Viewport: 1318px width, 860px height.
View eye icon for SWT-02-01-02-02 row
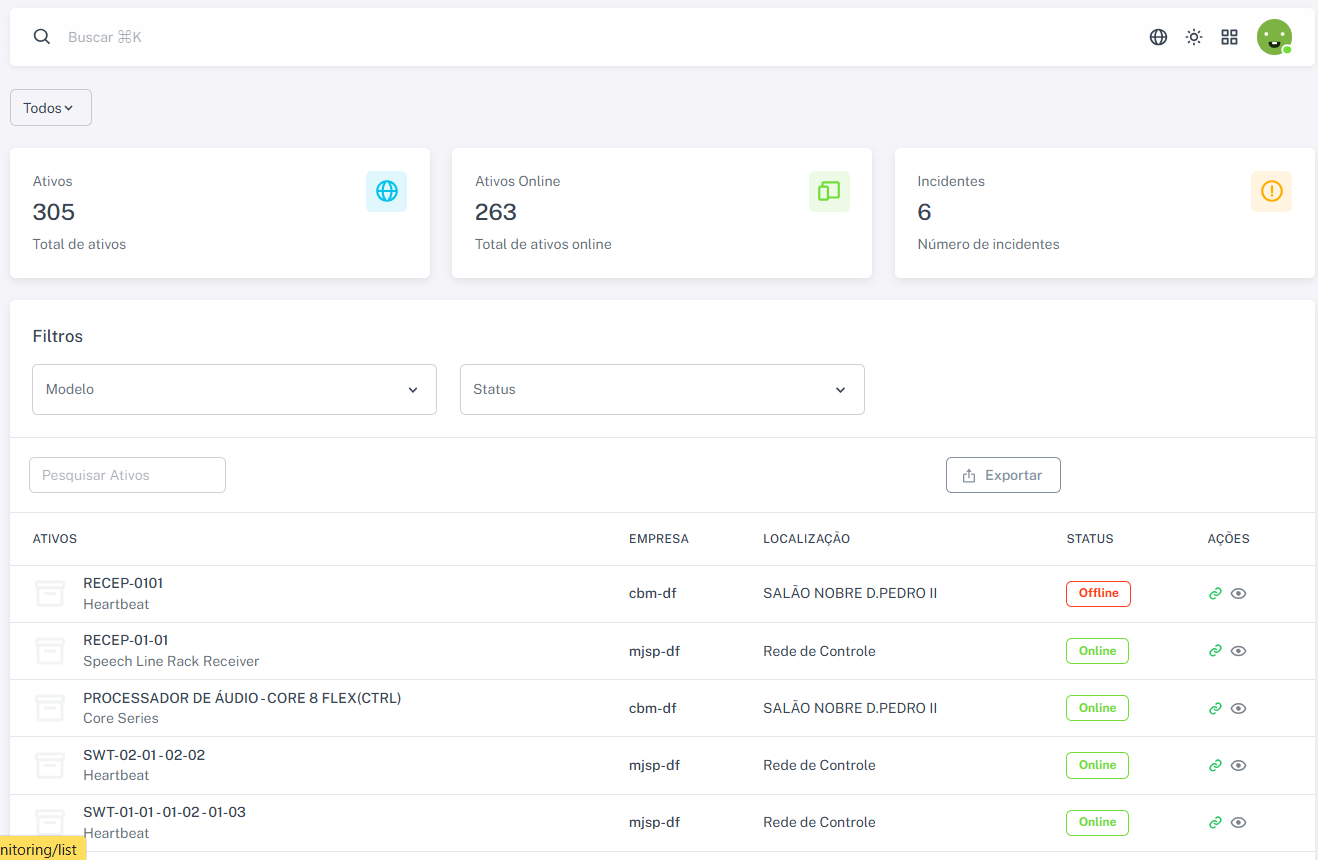(x=1238, y=765)
